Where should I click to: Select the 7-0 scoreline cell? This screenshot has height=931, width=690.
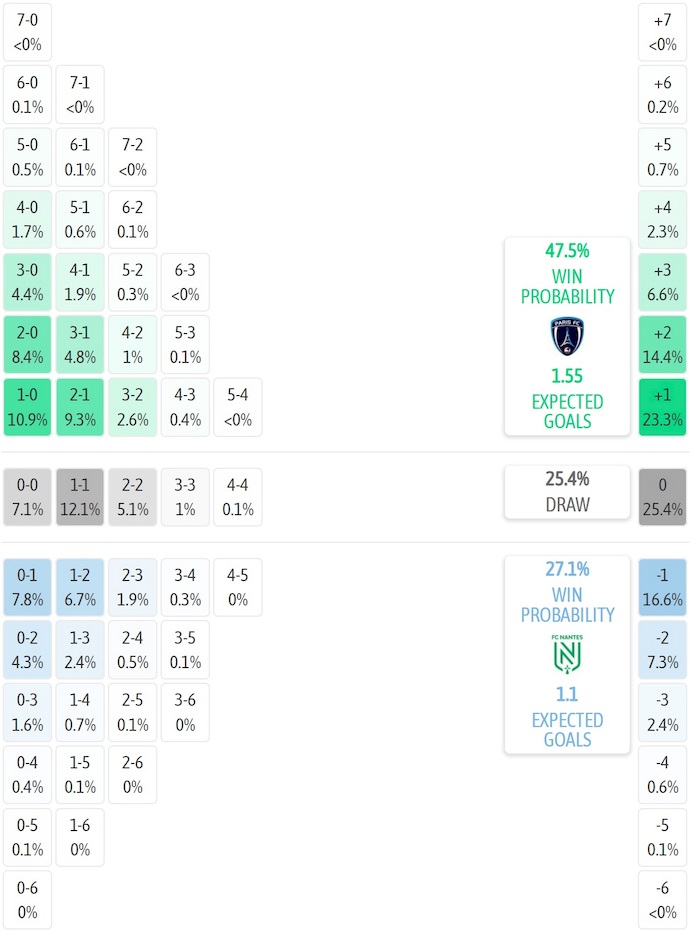(28, 32)
